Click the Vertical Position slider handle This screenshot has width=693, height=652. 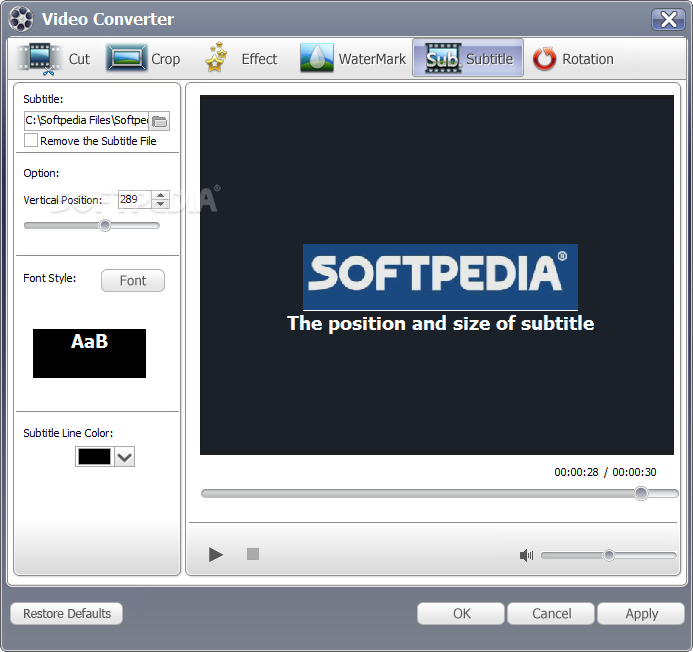[105, 225]
